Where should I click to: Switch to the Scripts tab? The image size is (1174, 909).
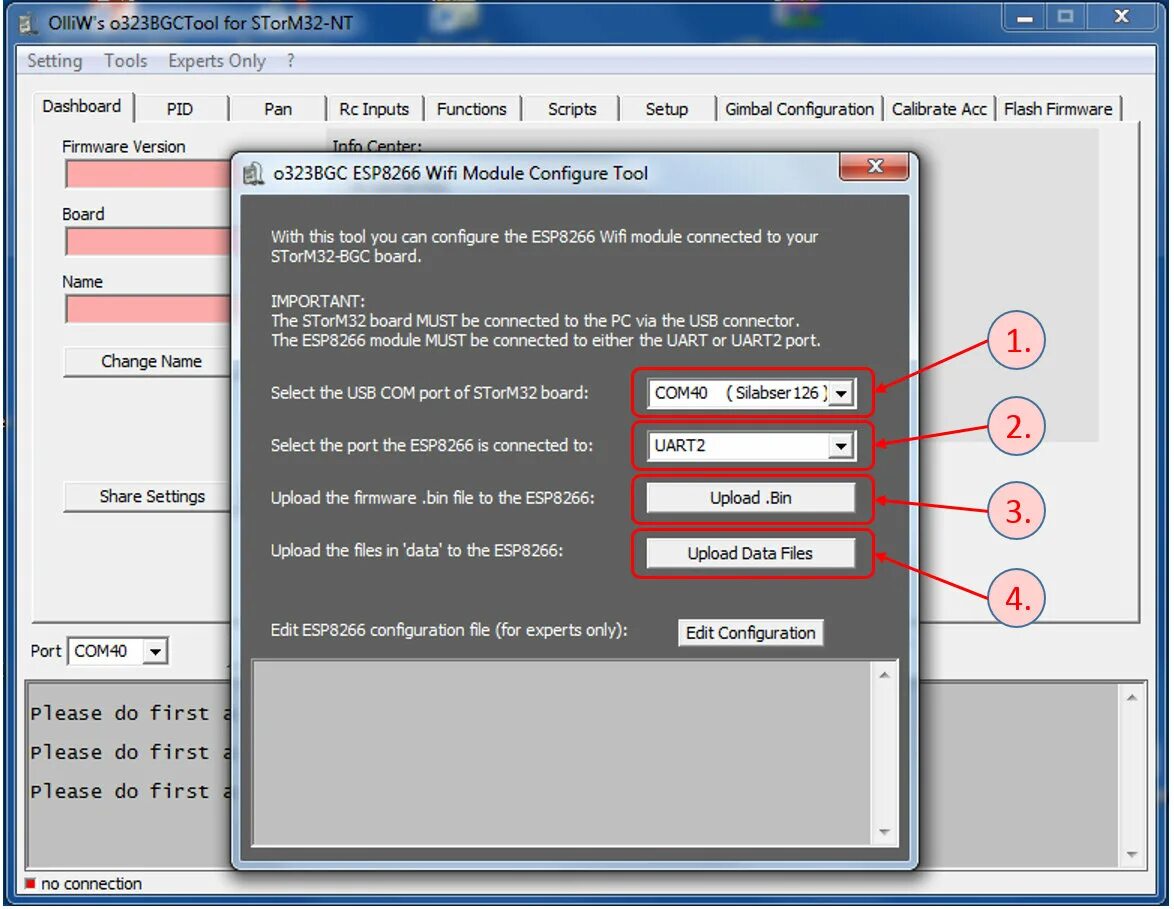pos(572,109)
